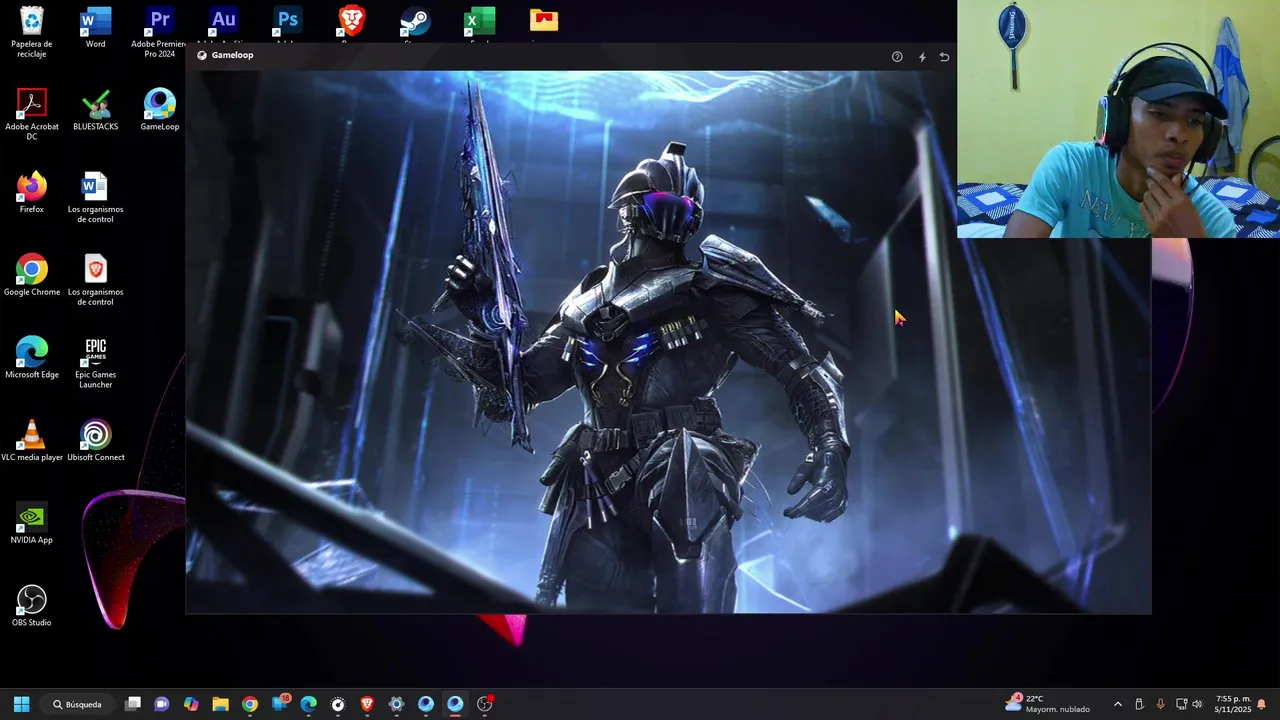
Task: Select the Firefox desktop icon
Action: click(32, 193)
